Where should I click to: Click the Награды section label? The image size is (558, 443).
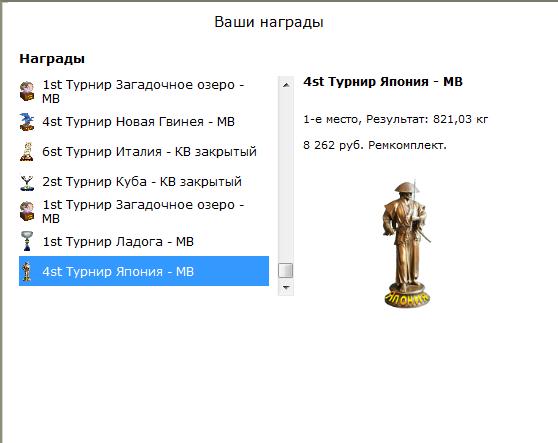pos(52,59)
